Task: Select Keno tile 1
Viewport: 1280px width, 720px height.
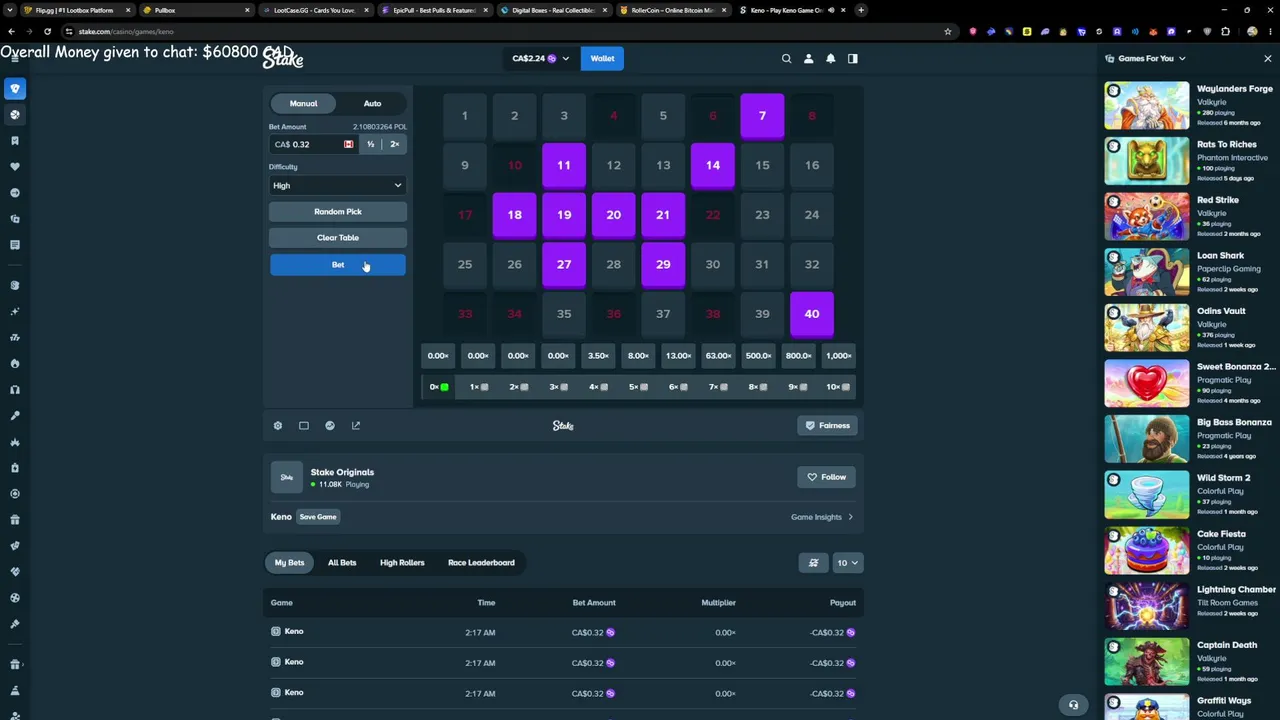Action: (x=465, y=116)
